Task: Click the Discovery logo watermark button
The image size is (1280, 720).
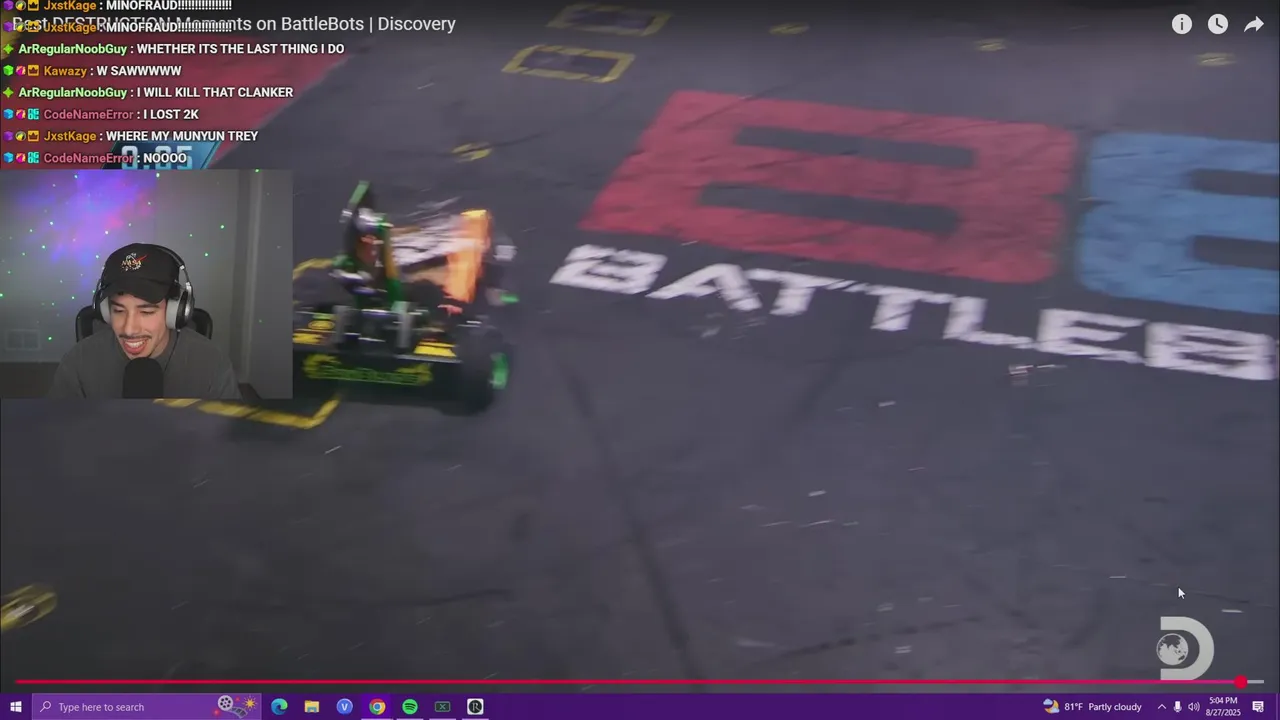Action: point(1186,649)
